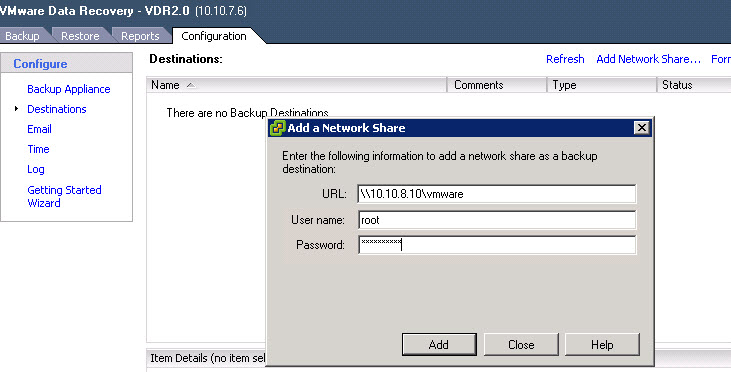Click the Close button in dialog
Screen dimensions: 731x372
tap(521, 344)
